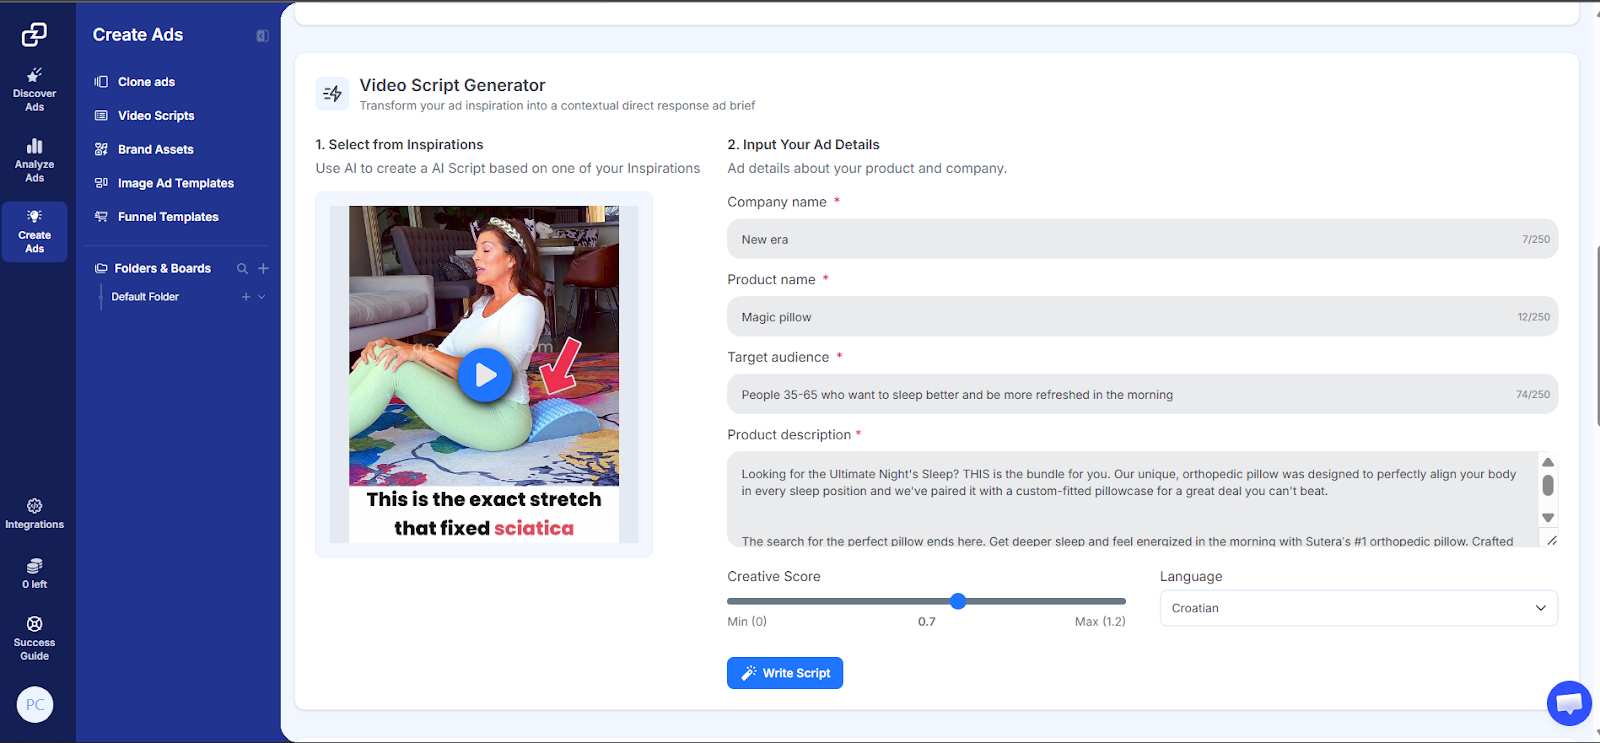Add an item to Default Folder

coord(245,297)
